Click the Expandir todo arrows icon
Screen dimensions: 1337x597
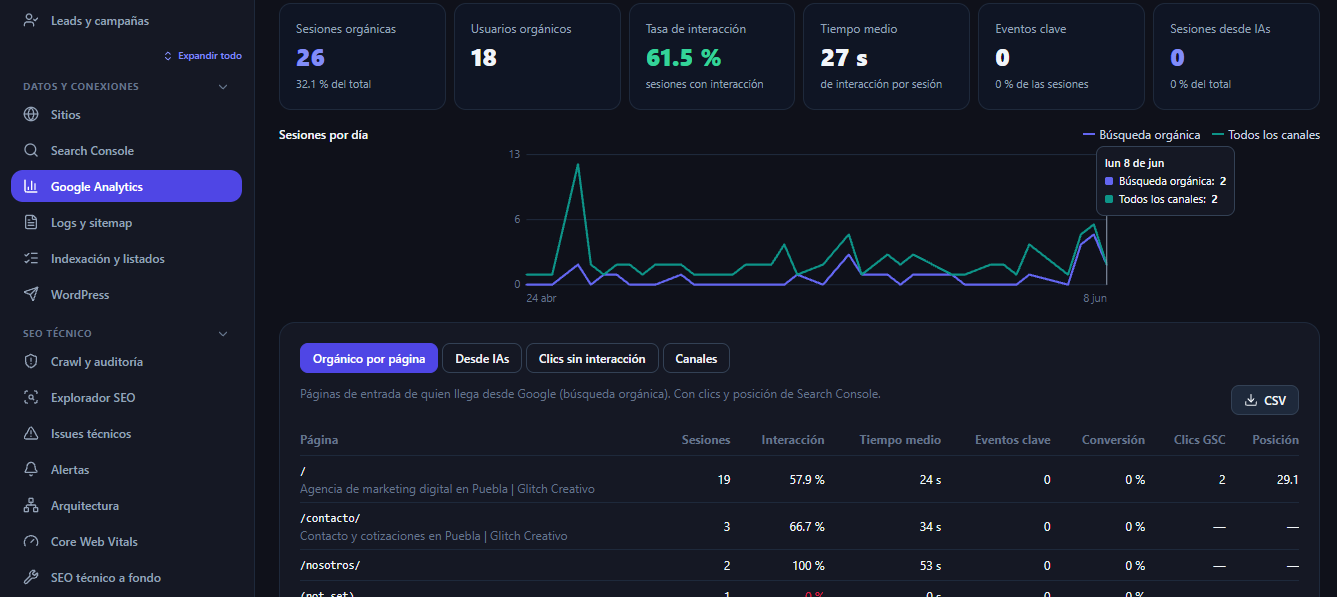(168, 56)
